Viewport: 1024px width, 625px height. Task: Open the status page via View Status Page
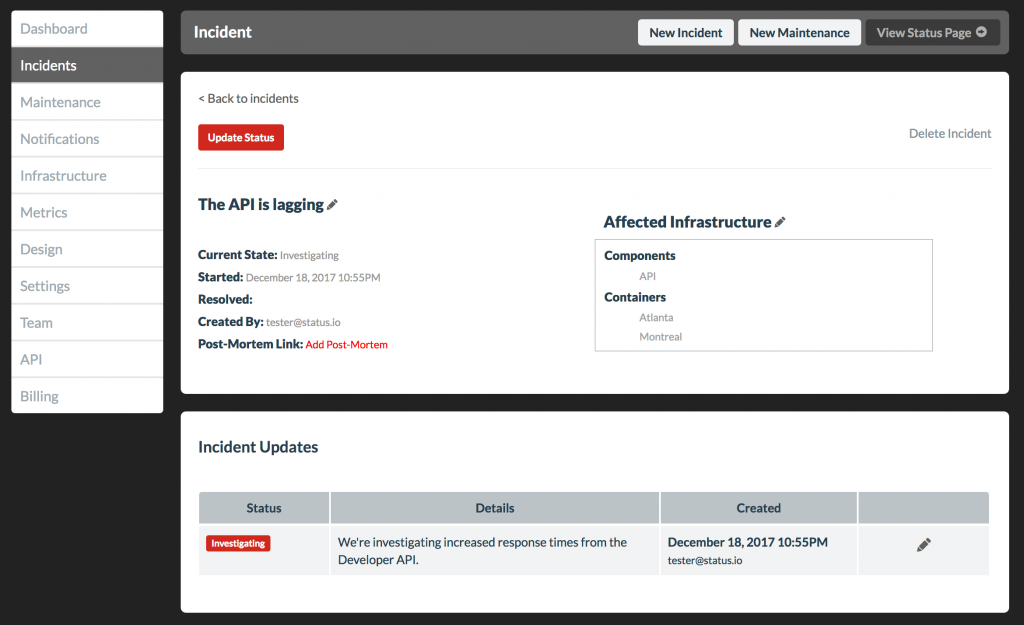[x=923, y=31]
